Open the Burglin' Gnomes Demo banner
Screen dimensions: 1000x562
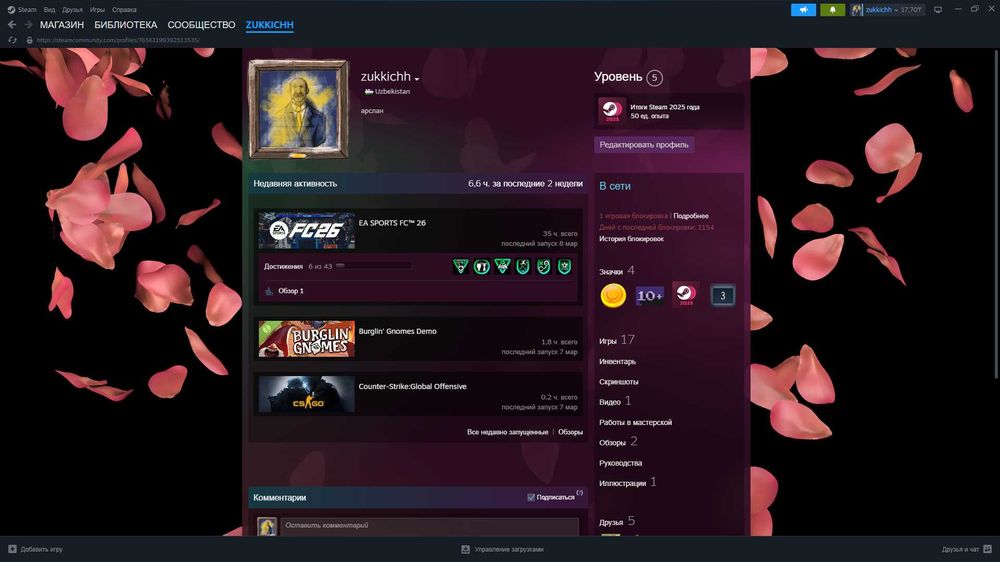tap(307, 339)
